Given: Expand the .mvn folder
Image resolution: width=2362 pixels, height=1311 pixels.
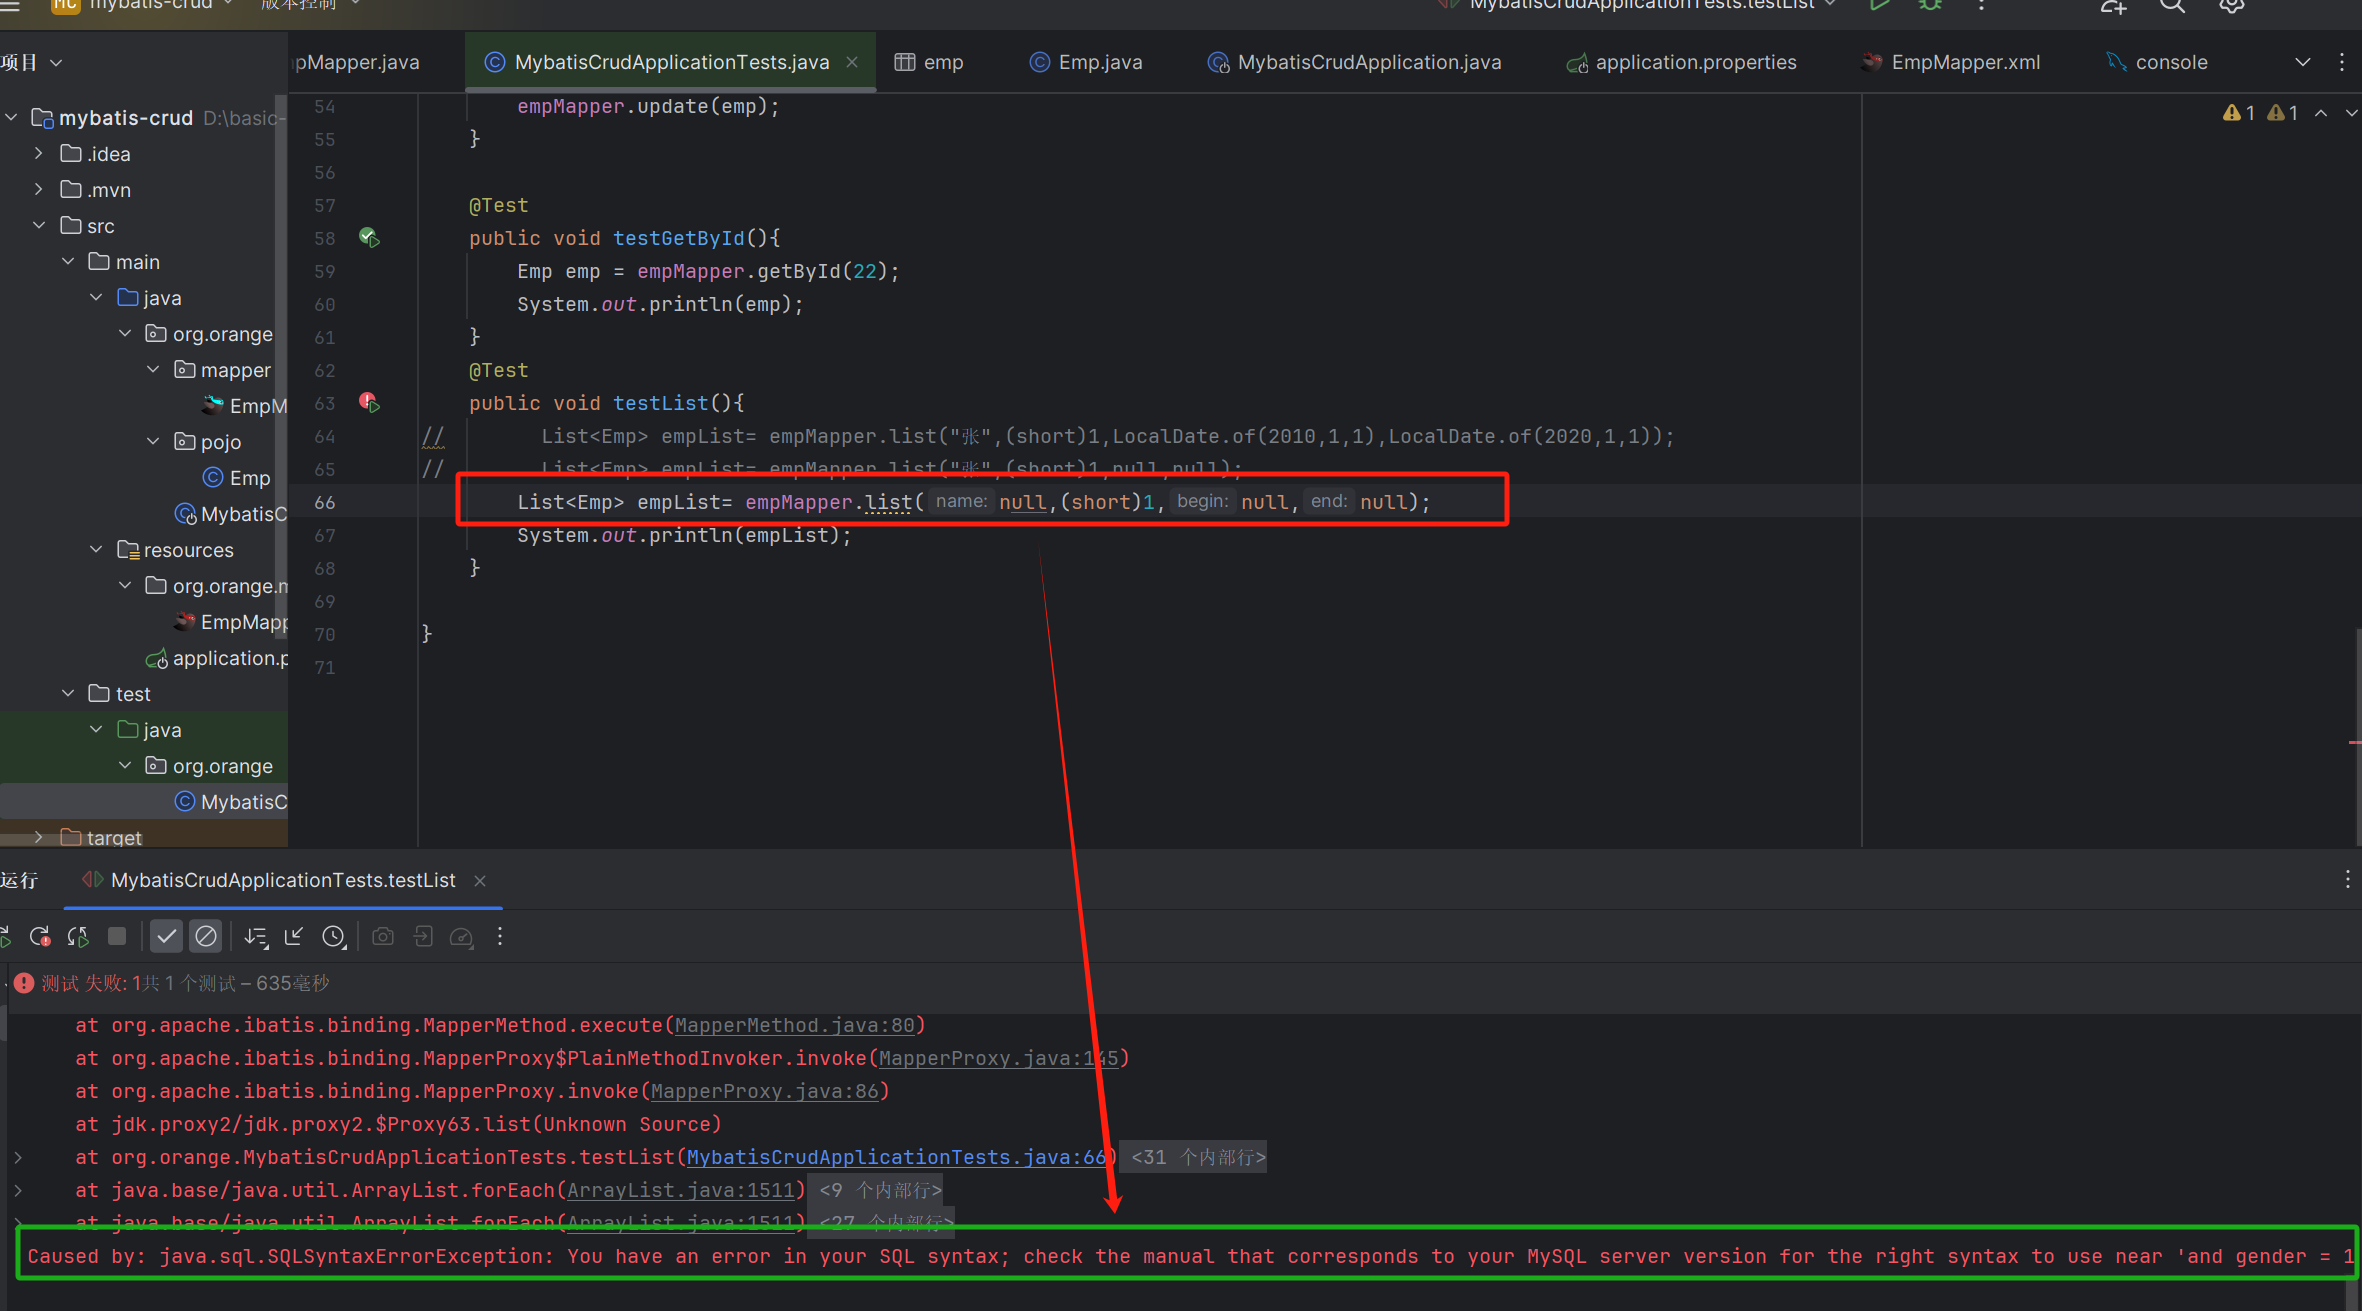Looking at the screenshot, I should [x=39, y=190].
